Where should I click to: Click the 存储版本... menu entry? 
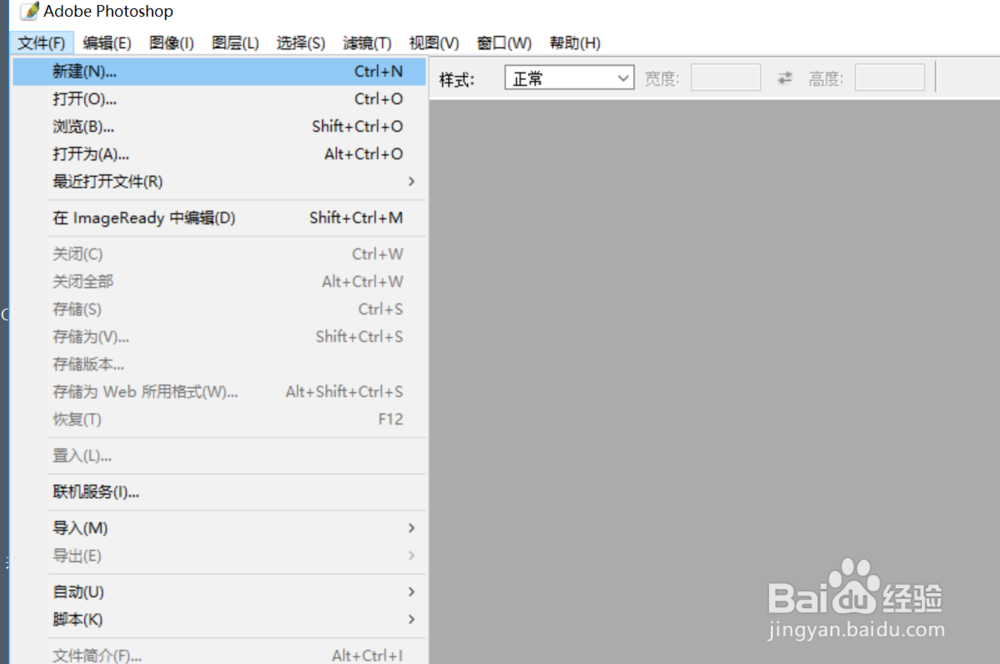219,364
